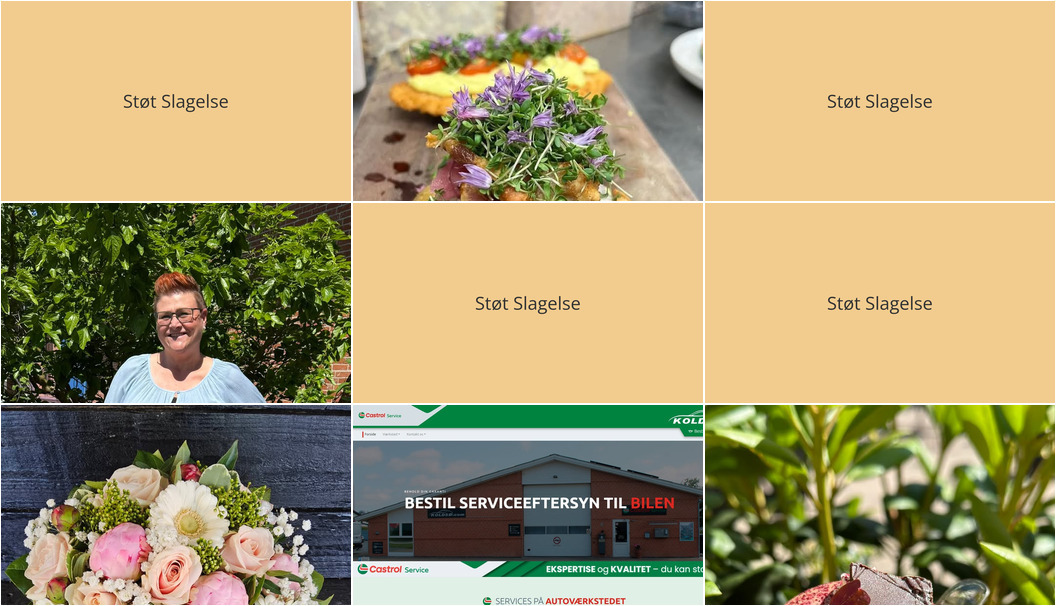
Task: Open the Støt Slagelse tile between sandwich and garage
Action: [x=528, y=303]
